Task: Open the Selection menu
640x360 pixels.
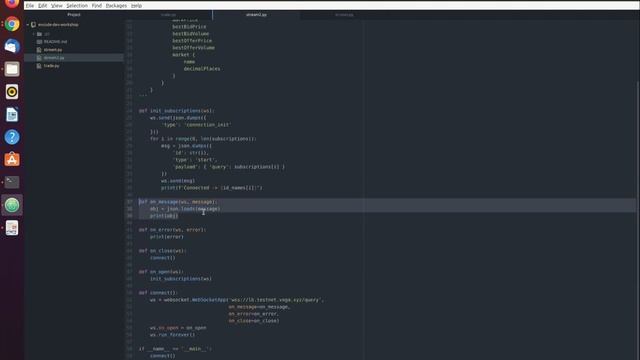Action: (x=77, y=6)
